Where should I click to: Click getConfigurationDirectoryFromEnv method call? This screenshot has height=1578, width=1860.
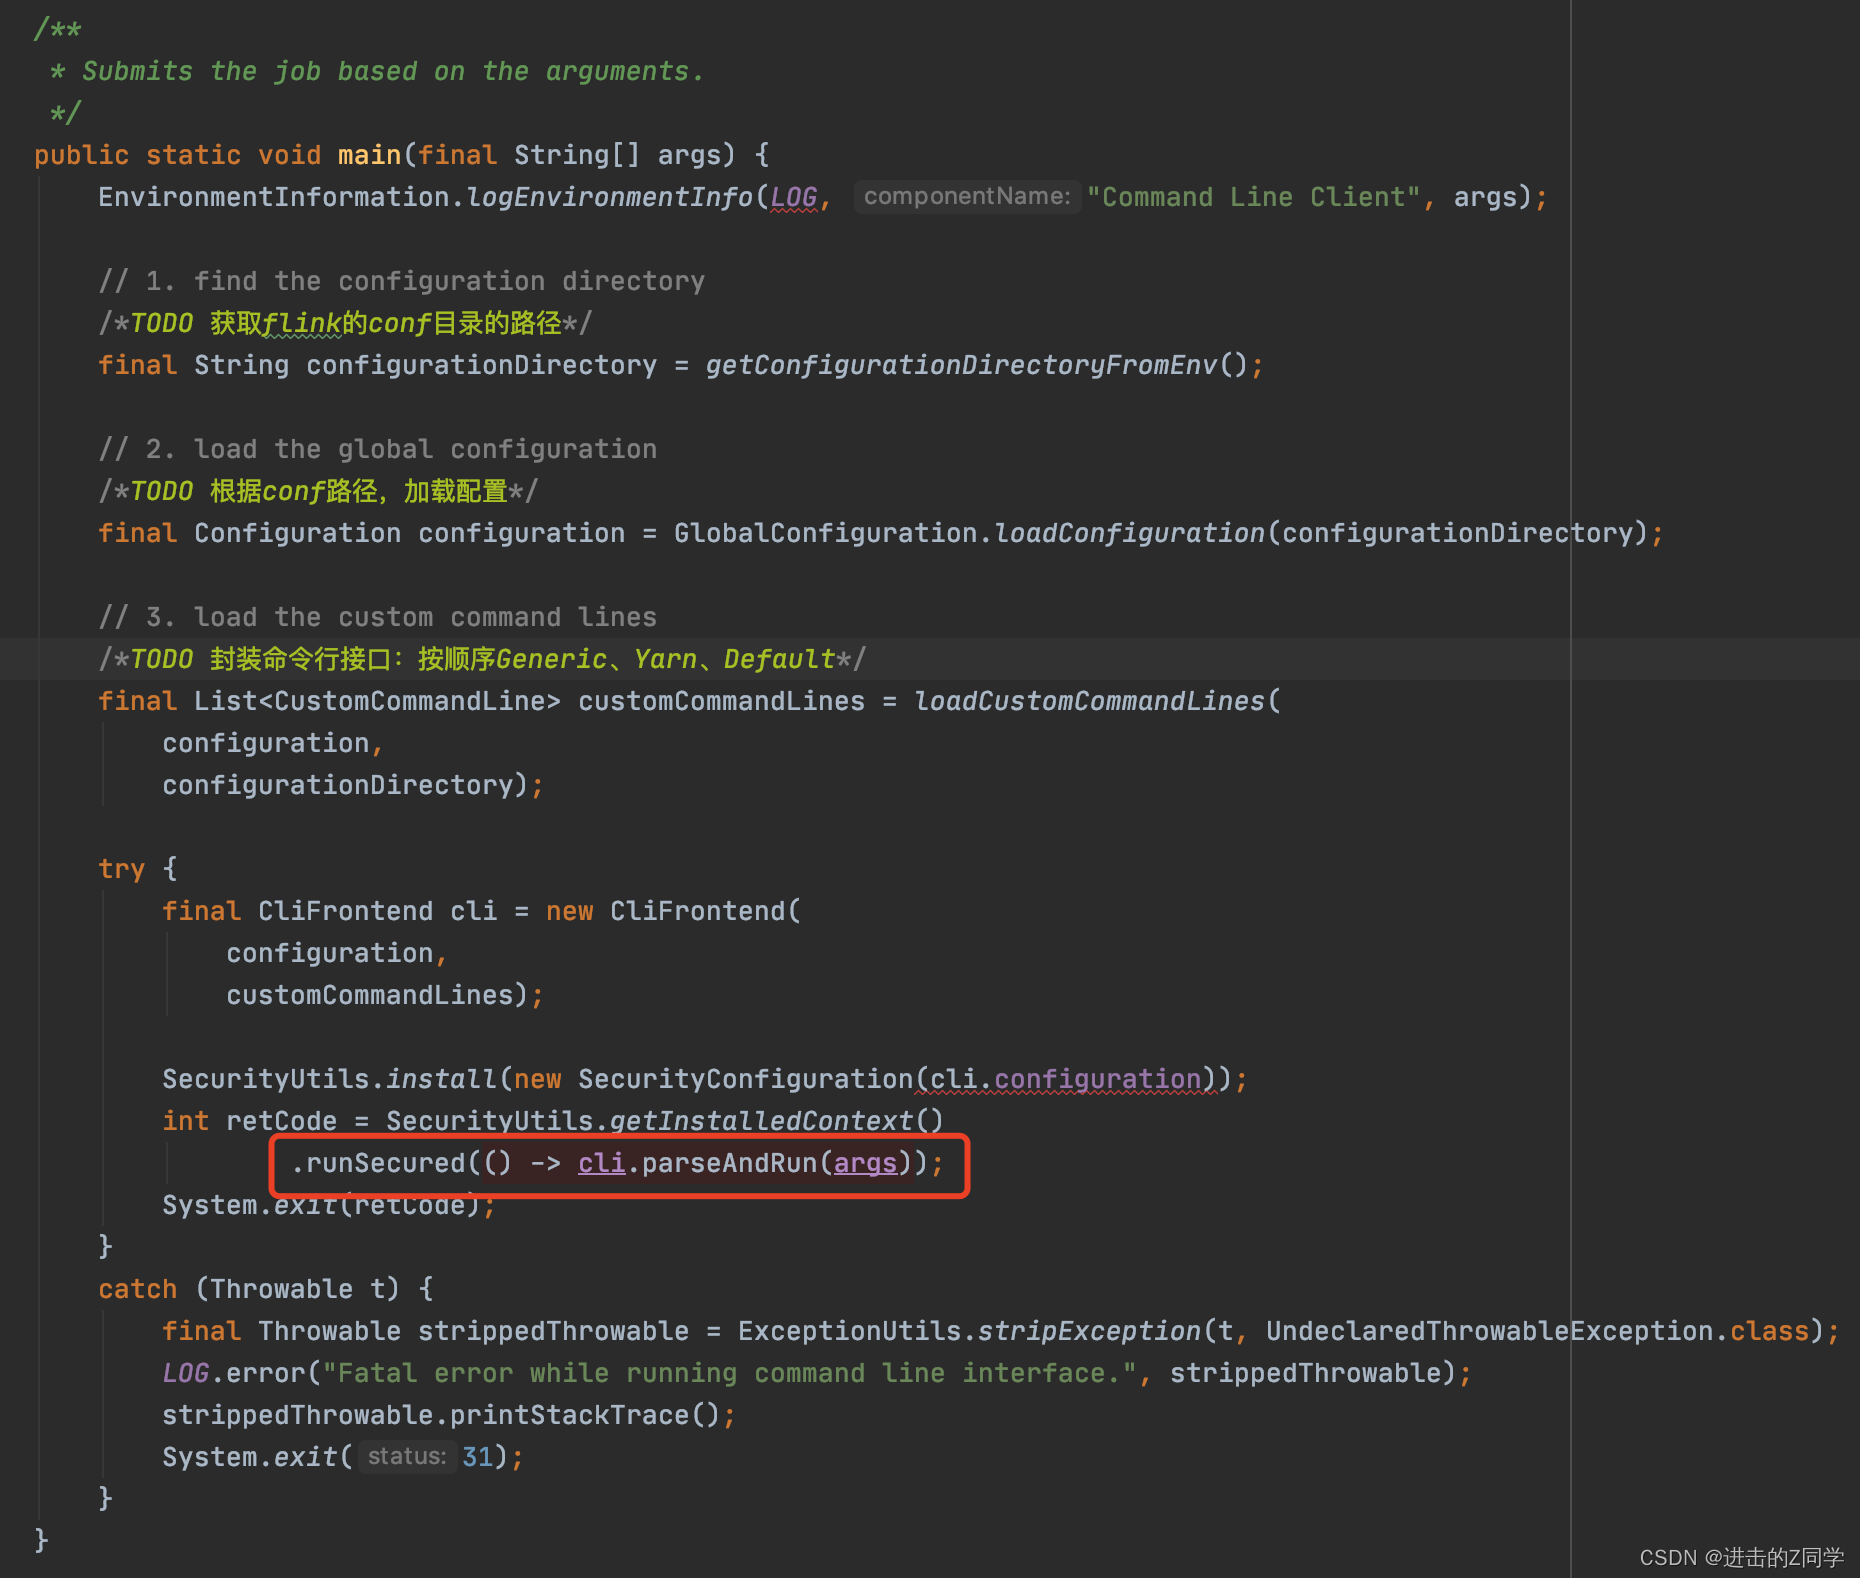962,365
